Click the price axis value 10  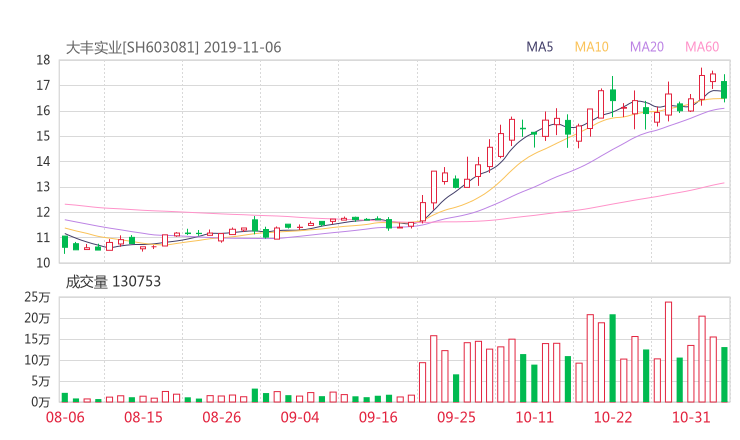pyautogui.click(x=43, y=263)
